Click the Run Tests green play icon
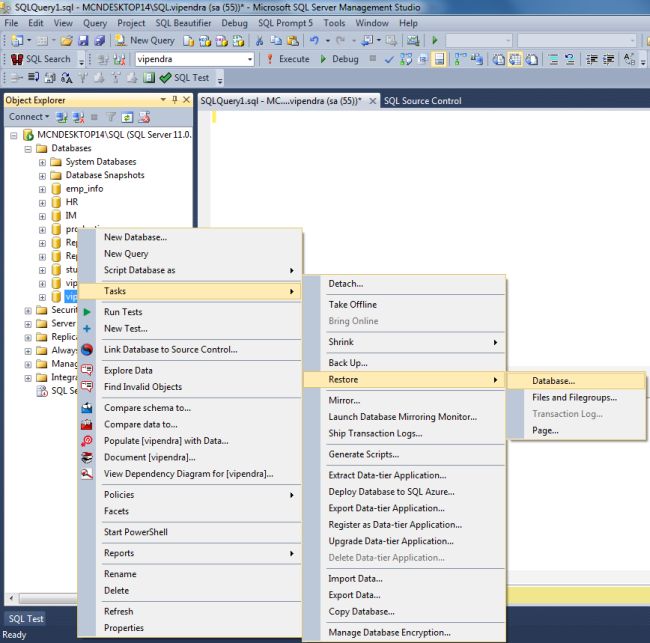The width and height of the screenshot is (650, 643). [87, 312]
